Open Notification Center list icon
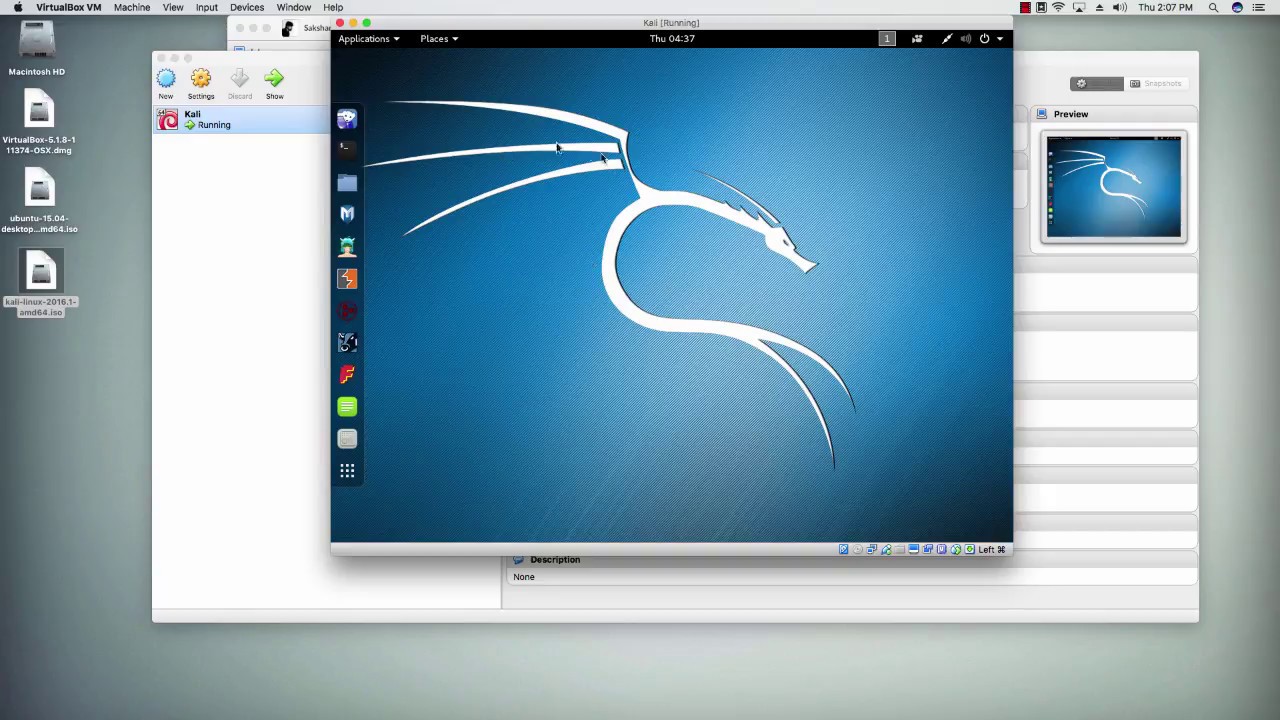The width and height of the screenshot is (1280, 720). coord(1260,7)
